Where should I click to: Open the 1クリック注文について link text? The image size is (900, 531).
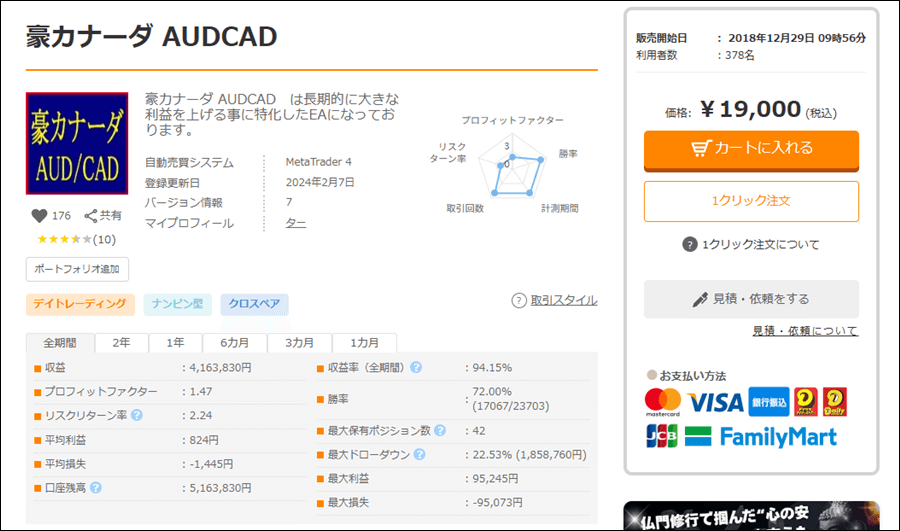click(761, 245)
